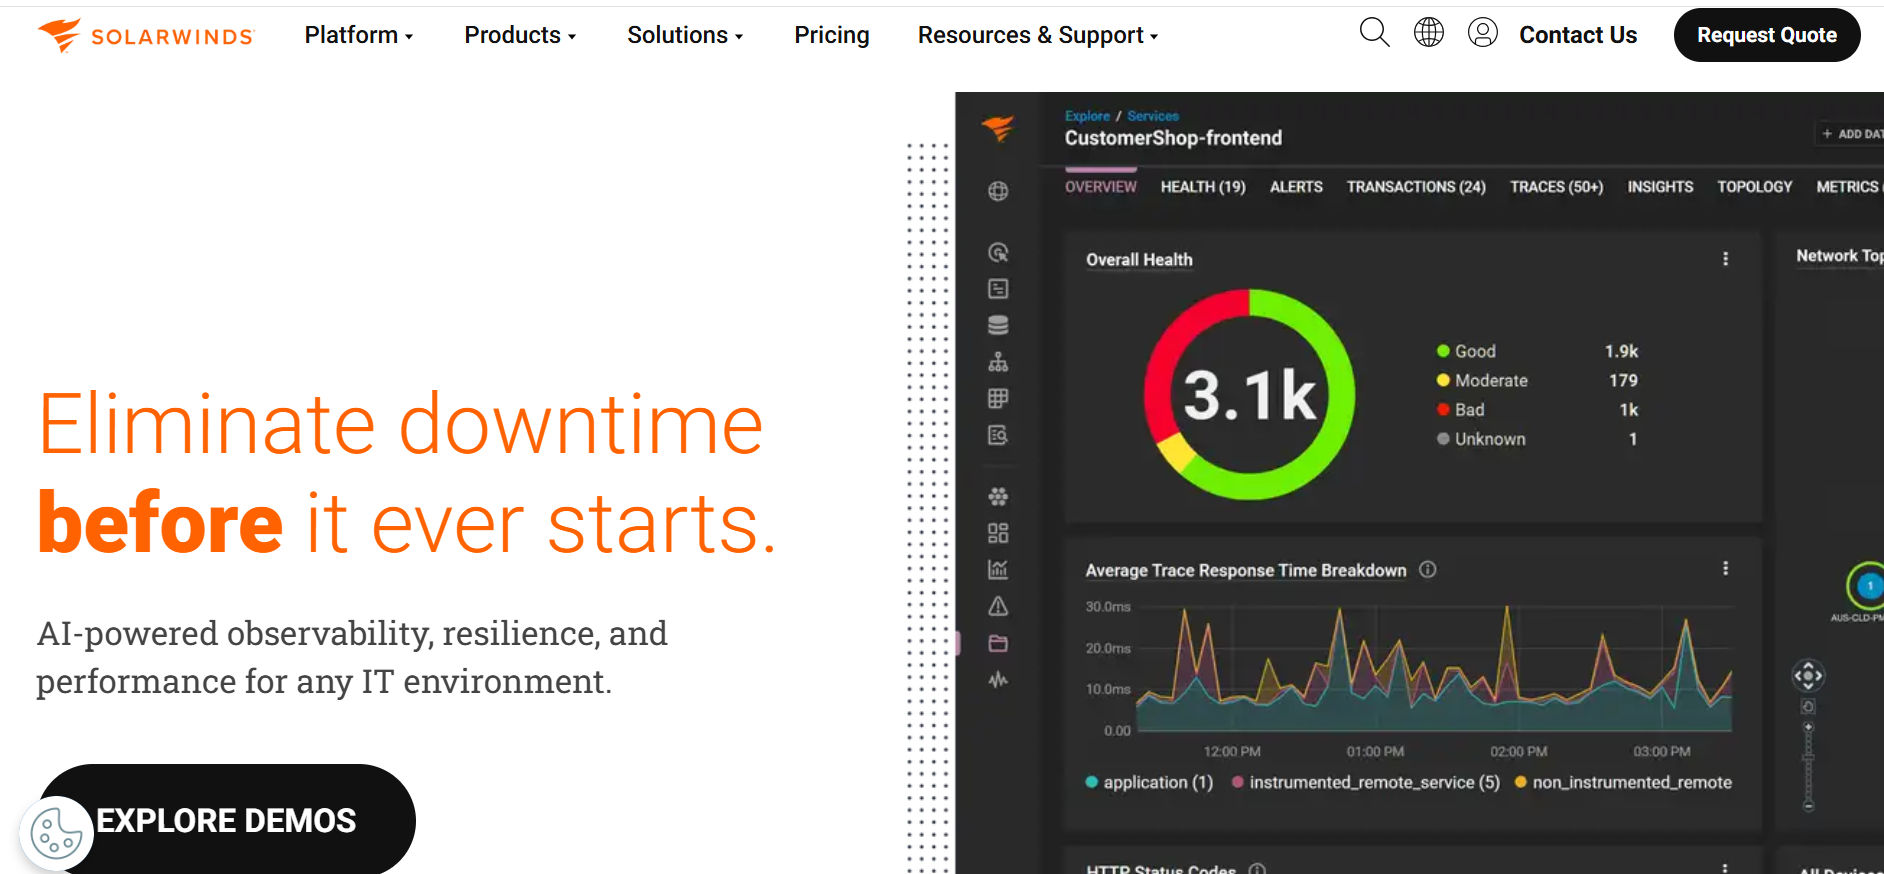Click the log search icon in dashboard sidebar
Viewport: 1884px width, 874px height.
coord(998,435)
